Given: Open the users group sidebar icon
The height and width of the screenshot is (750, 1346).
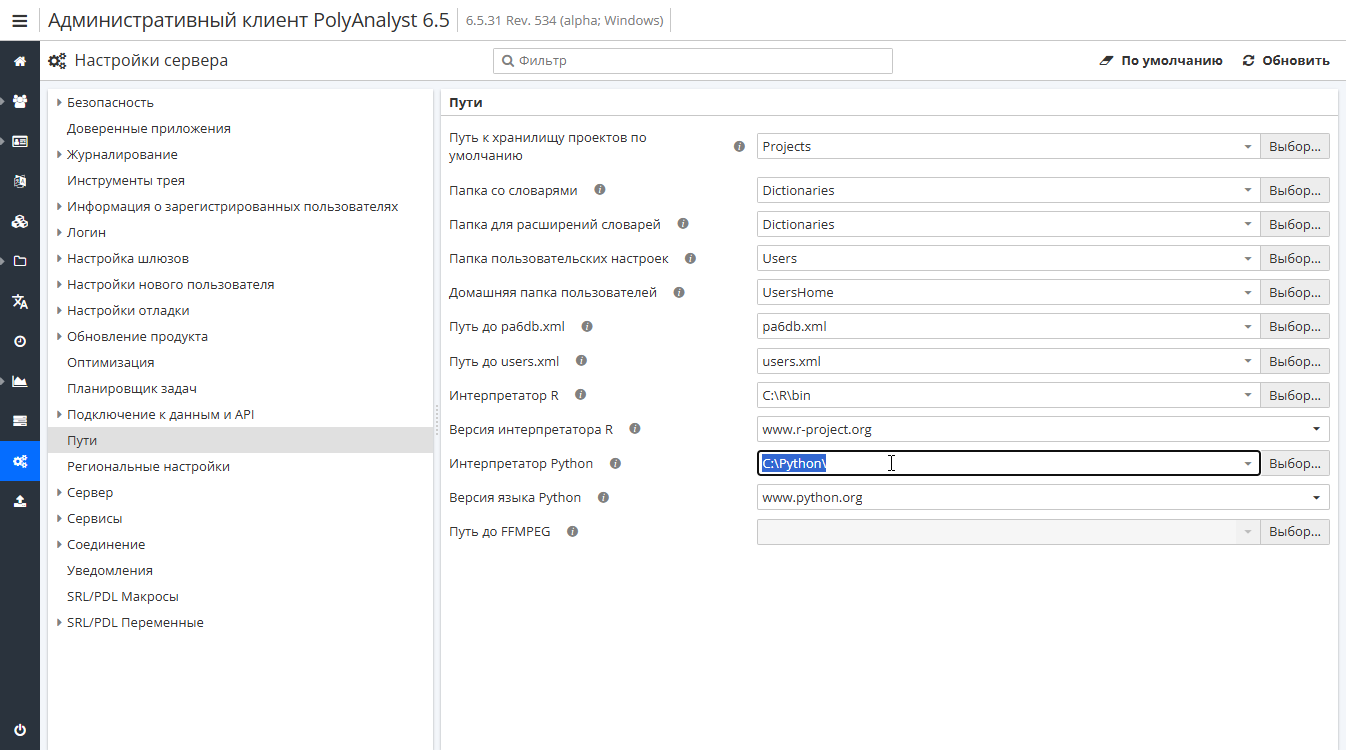Looking at the screenshot, I should (x=20, y=101).
